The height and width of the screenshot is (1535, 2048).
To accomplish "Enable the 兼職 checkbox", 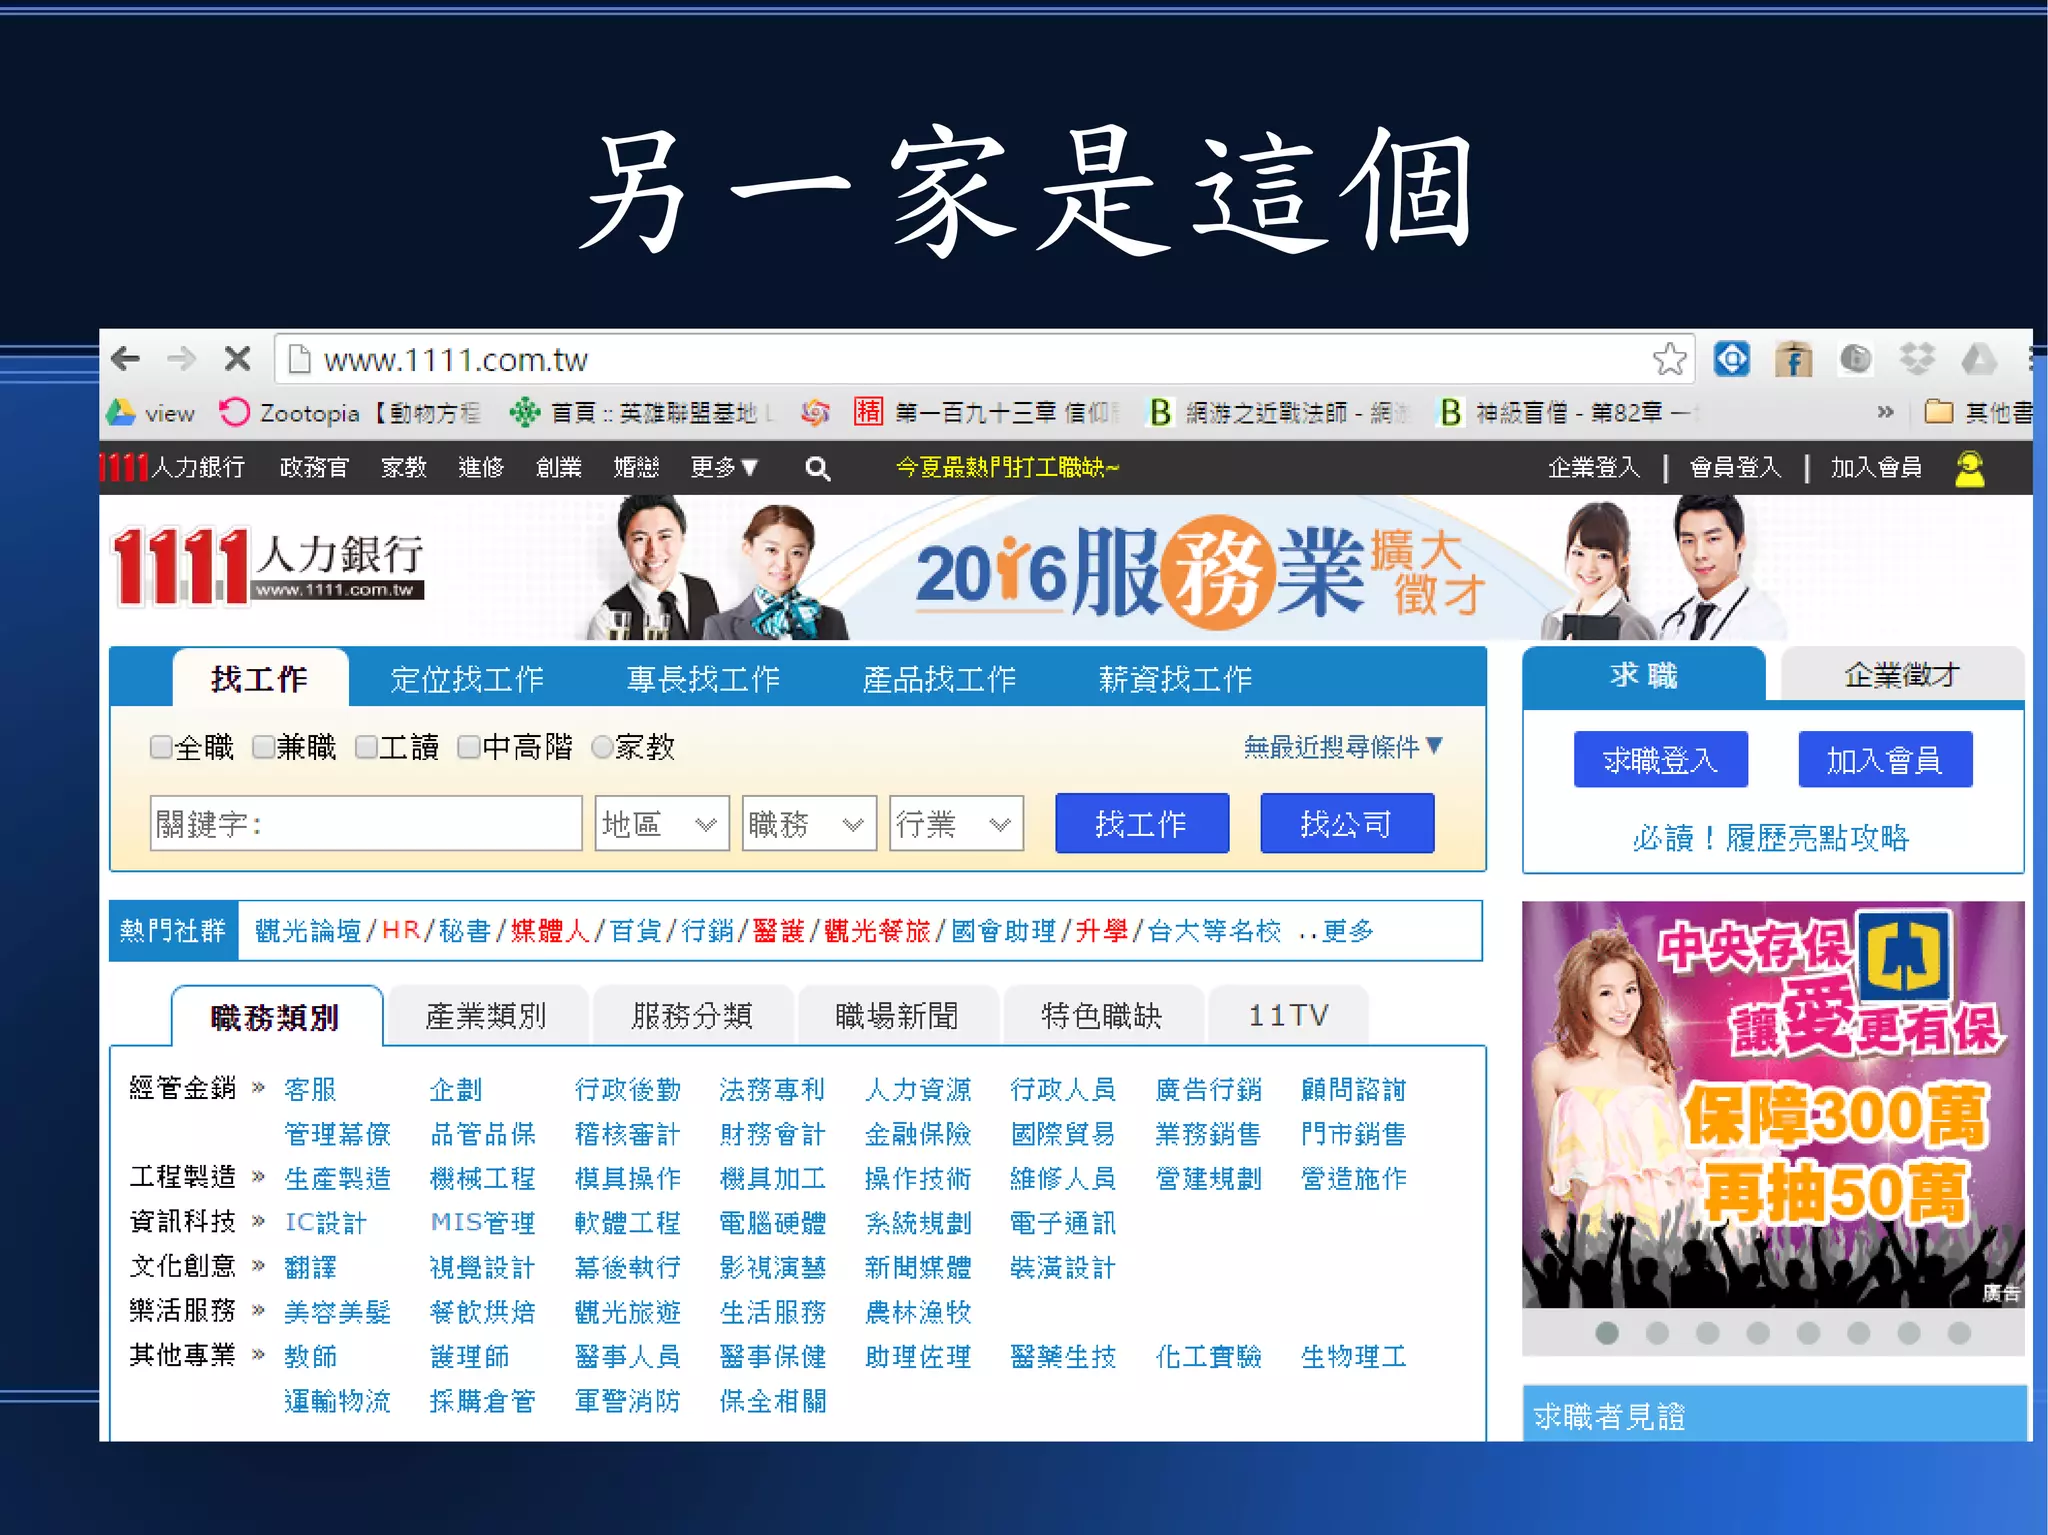I will pyautogui.click(x=263, y=747).
